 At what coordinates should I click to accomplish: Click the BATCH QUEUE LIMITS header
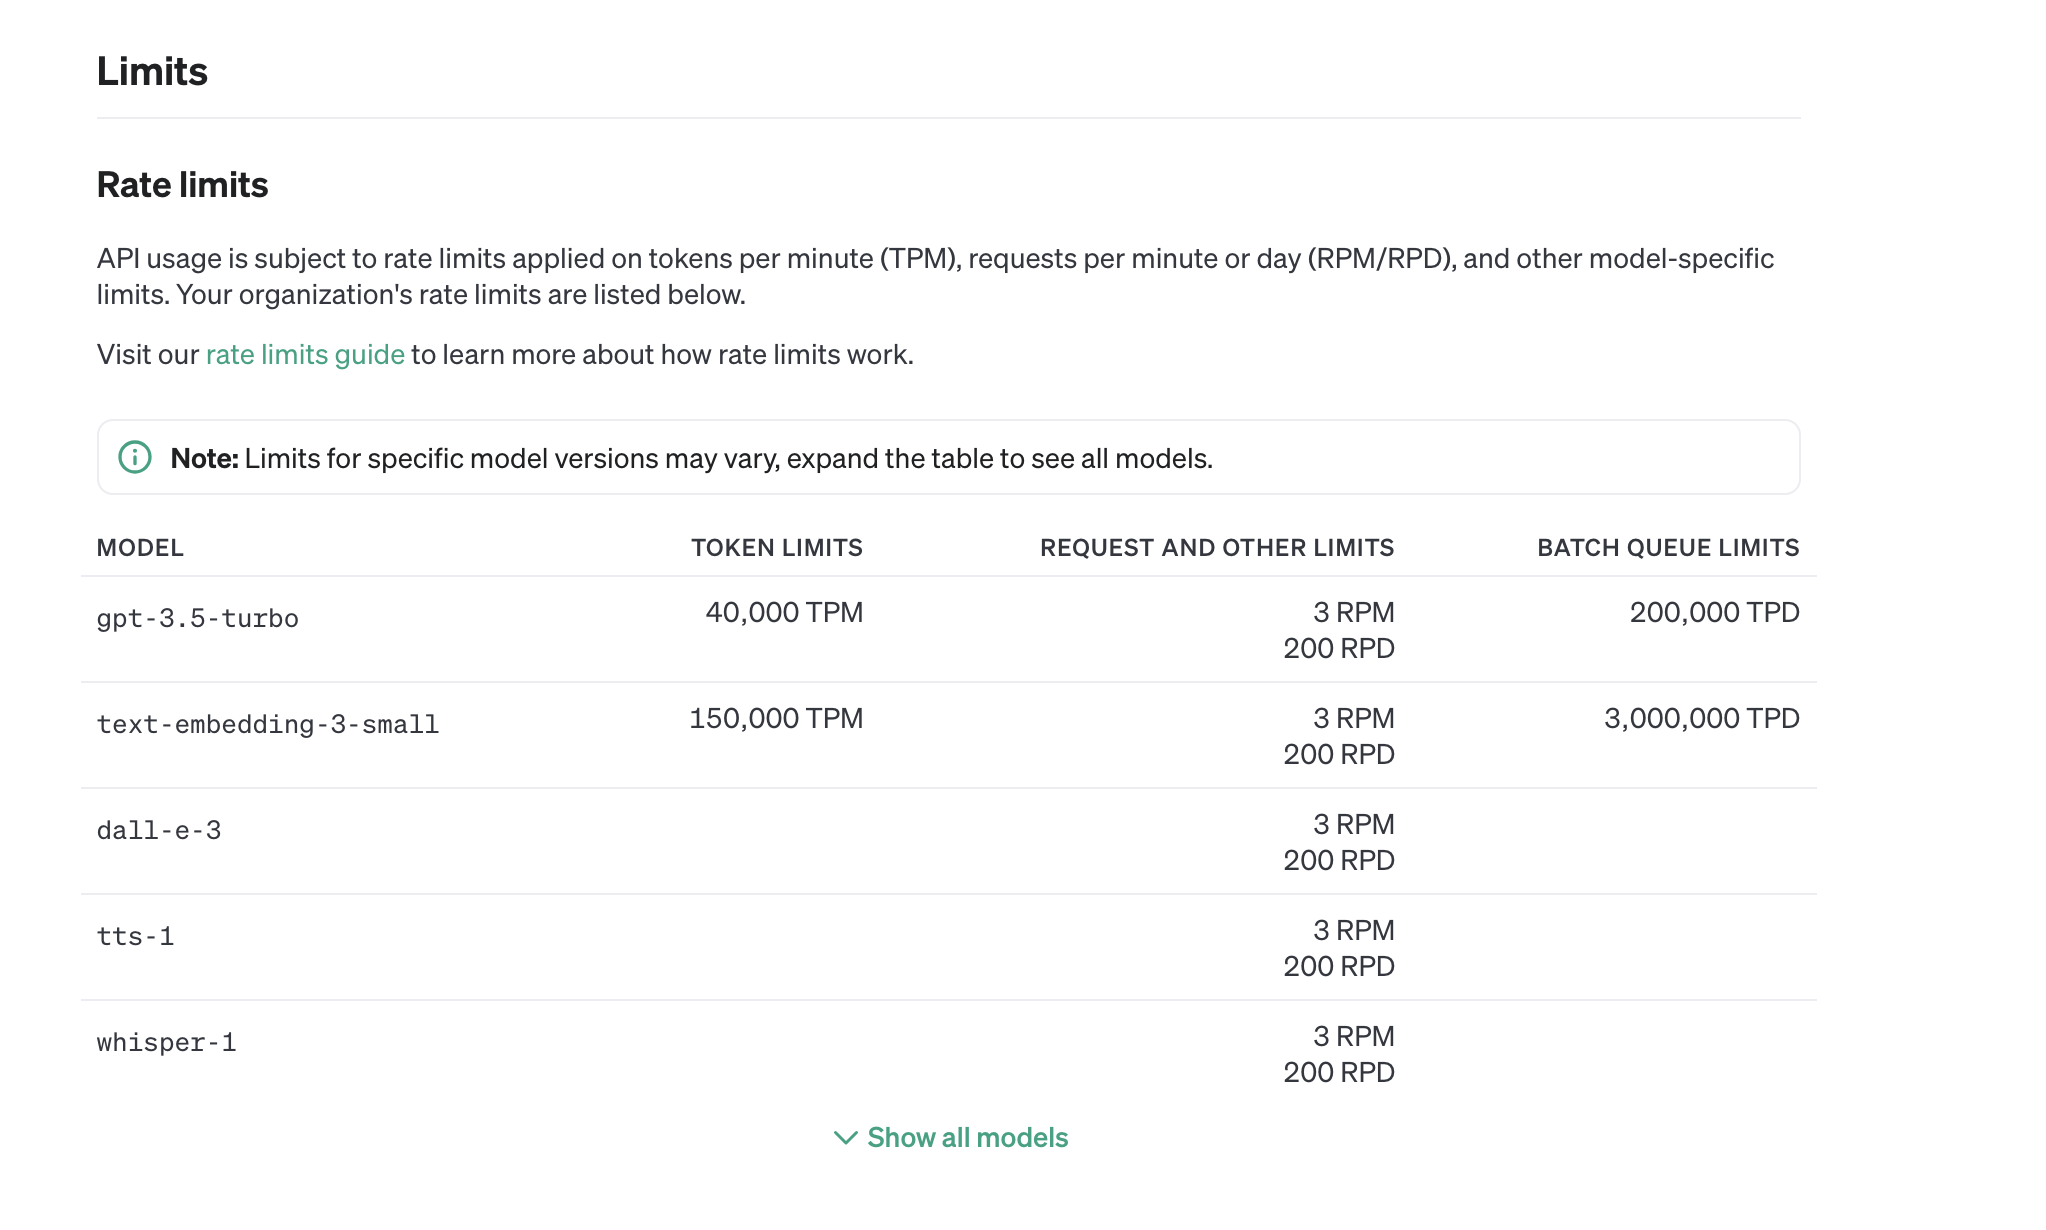1668,548
